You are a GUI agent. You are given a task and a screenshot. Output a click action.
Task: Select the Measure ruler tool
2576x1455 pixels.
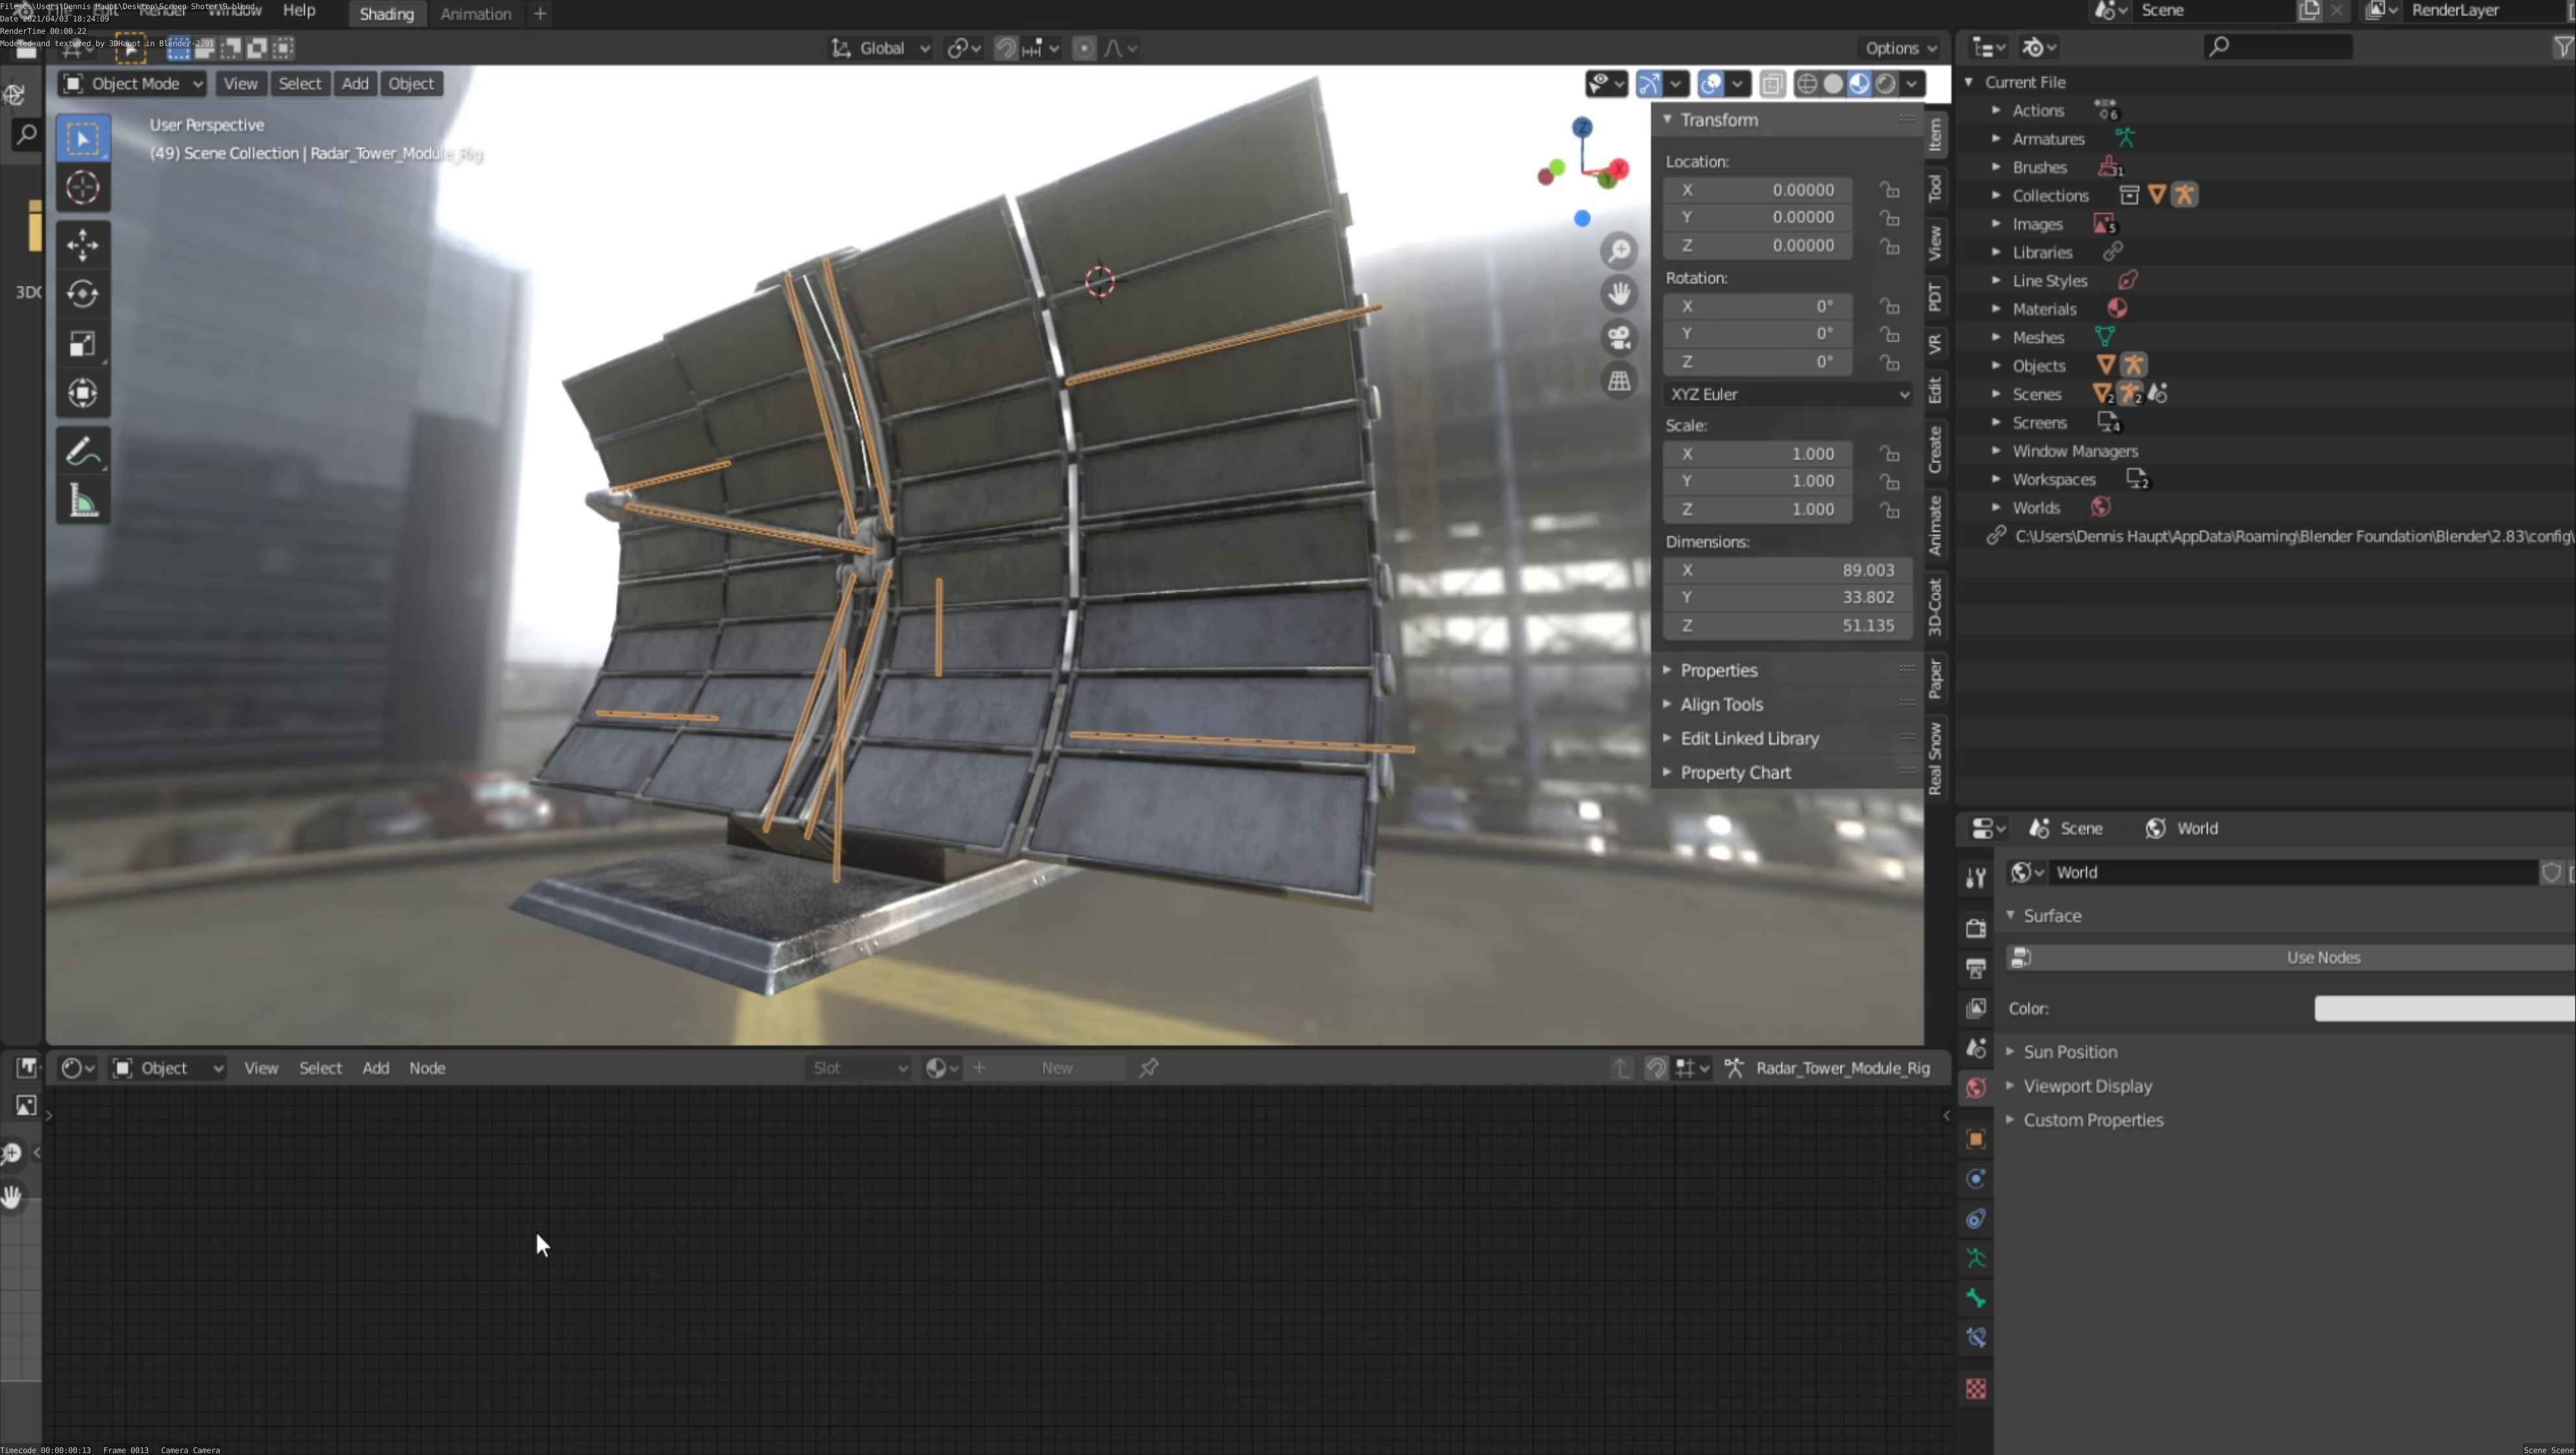pos(82,502)
